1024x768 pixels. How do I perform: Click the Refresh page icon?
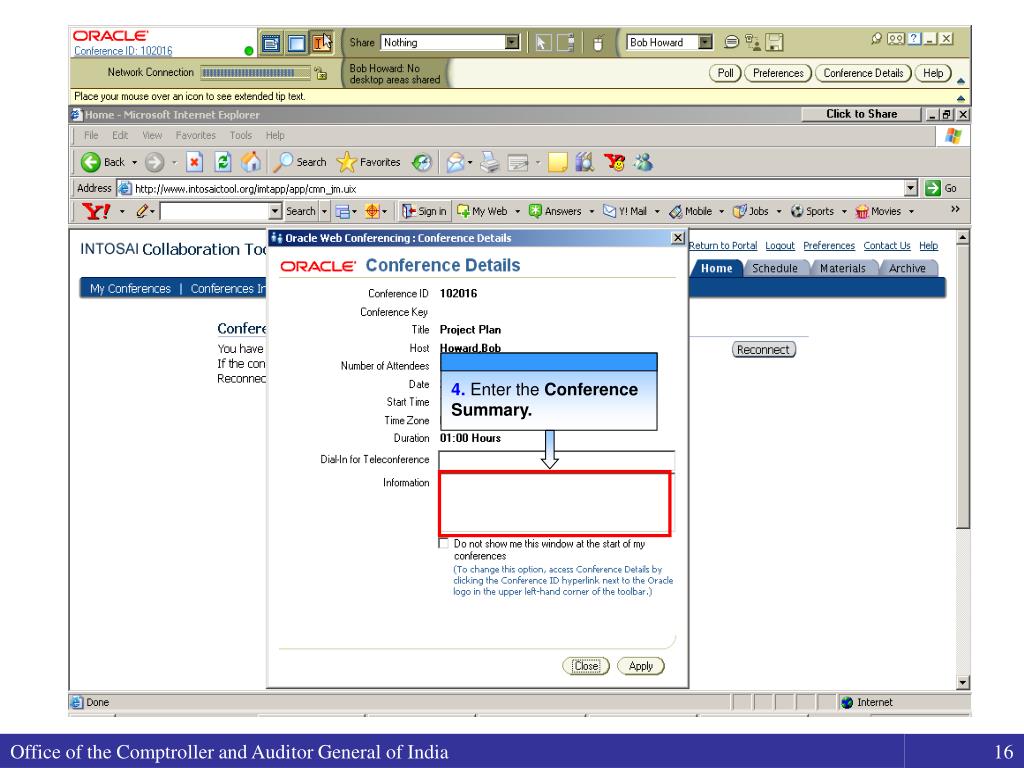(x=223, y=162)
